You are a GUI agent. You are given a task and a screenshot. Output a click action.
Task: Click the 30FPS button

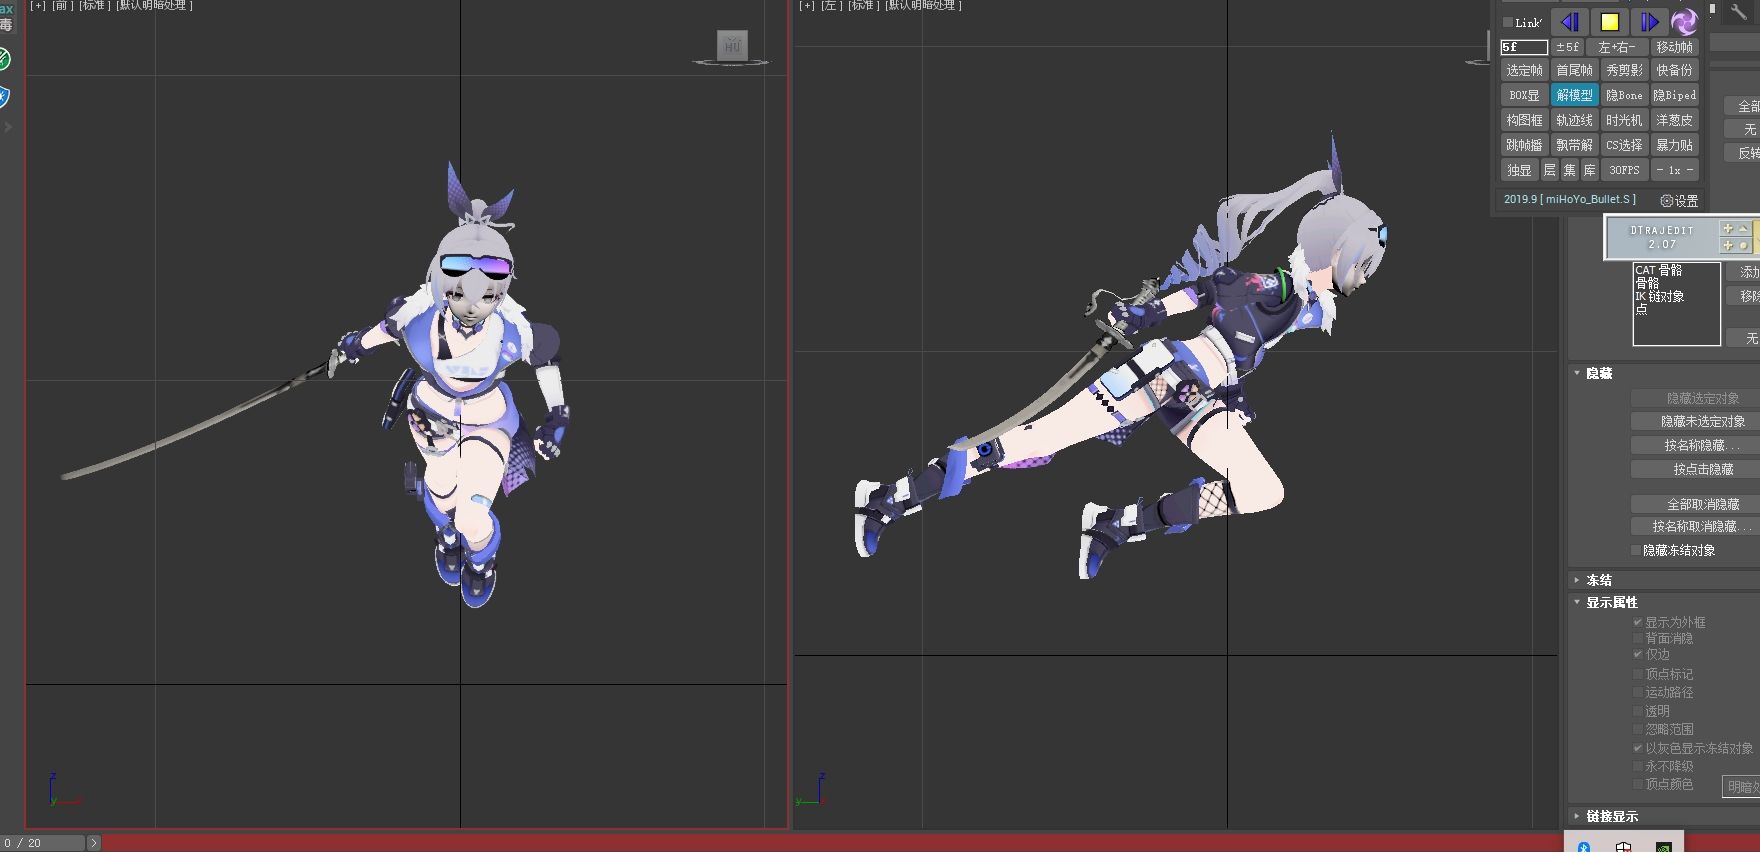(1624, 170)
